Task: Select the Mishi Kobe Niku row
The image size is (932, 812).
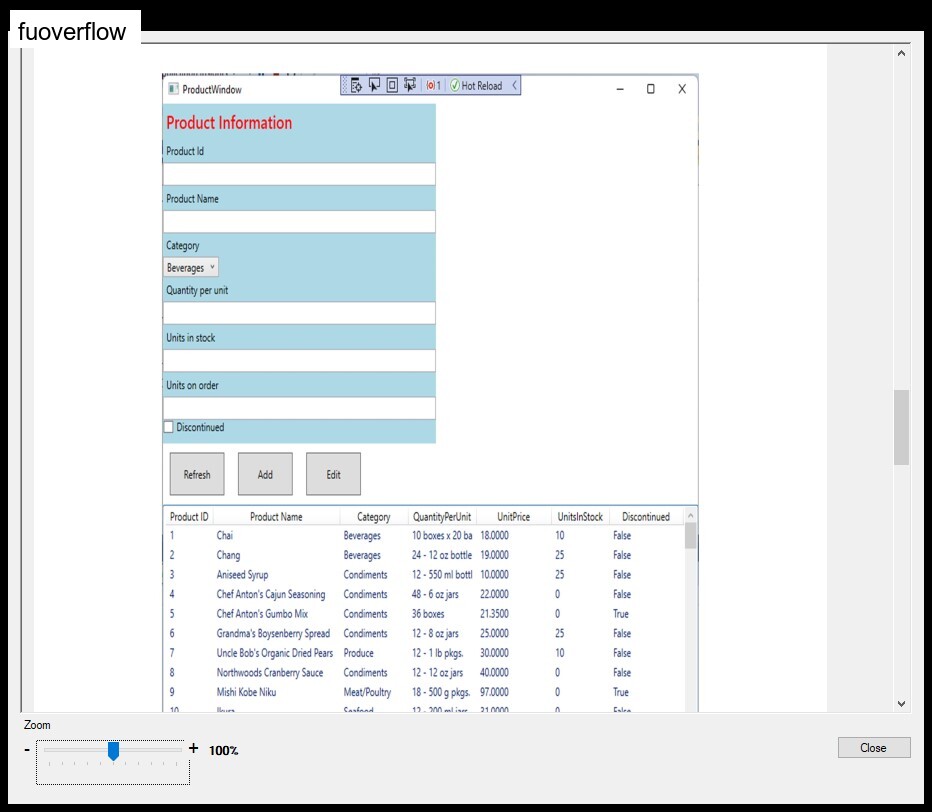Action: pyautogui.click(x=424, y=693)
